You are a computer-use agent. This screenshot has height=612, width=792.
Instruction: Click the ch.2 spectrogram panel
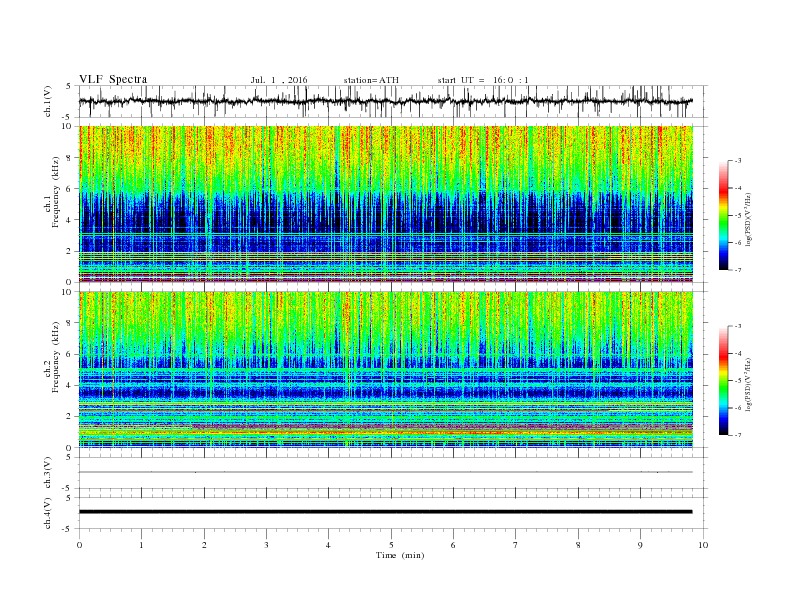tap(385, 370)
